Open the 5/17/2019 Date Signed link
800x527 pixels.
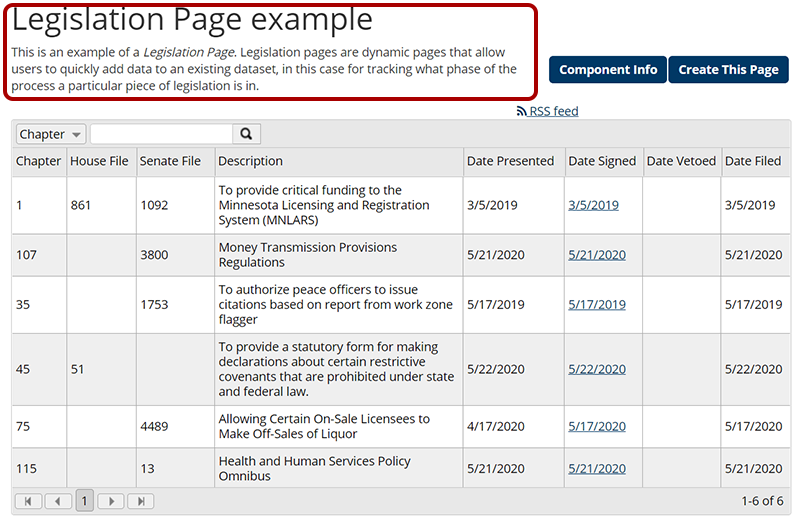(597, 305)
